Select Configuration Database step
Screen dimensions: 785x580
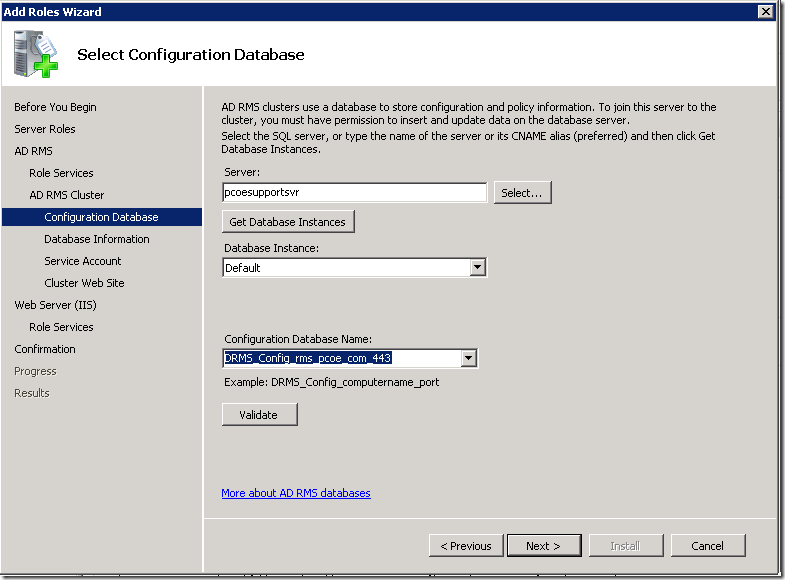pos(102,217)
